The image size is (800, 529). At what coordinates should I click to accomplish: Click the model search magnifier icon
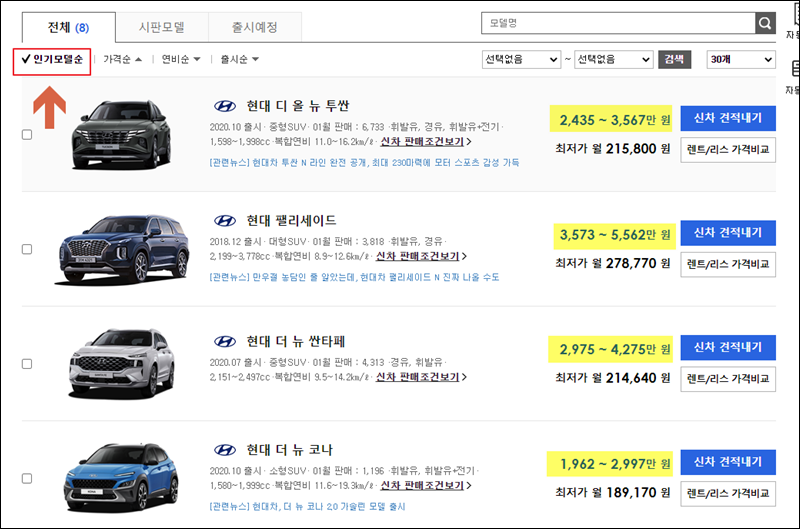pyautogui.click(x=765, y=23)
